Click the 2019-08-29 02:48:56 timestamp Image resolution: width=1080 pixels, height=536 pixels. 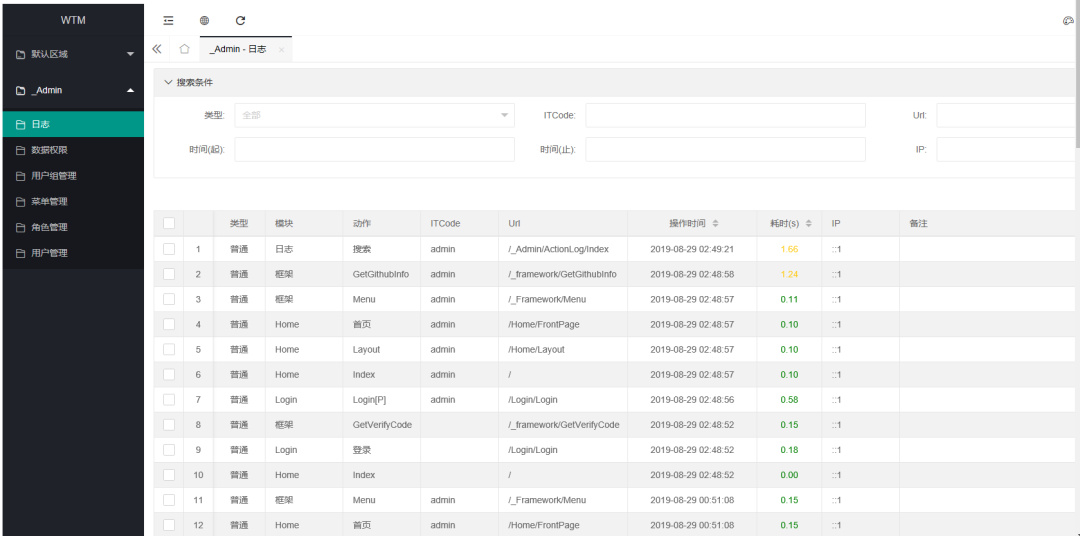click(692, 400)
